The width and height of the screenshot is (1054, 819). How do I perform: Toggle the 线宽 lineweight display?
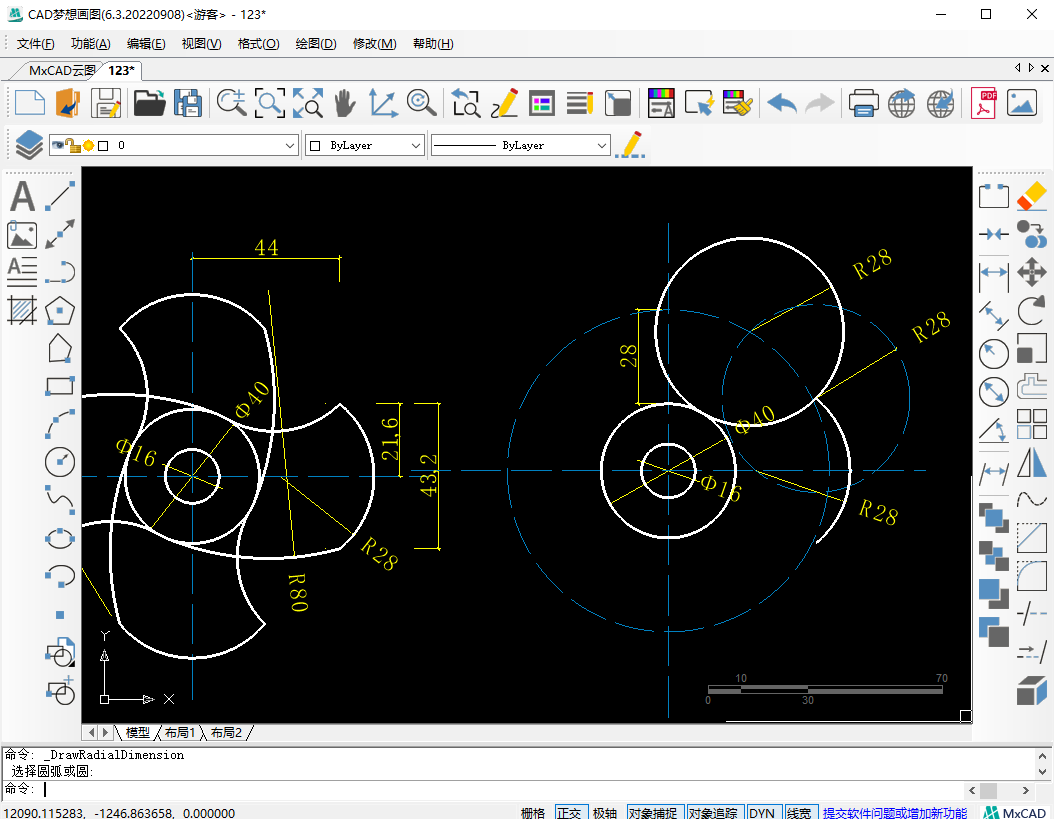[800, 812]
